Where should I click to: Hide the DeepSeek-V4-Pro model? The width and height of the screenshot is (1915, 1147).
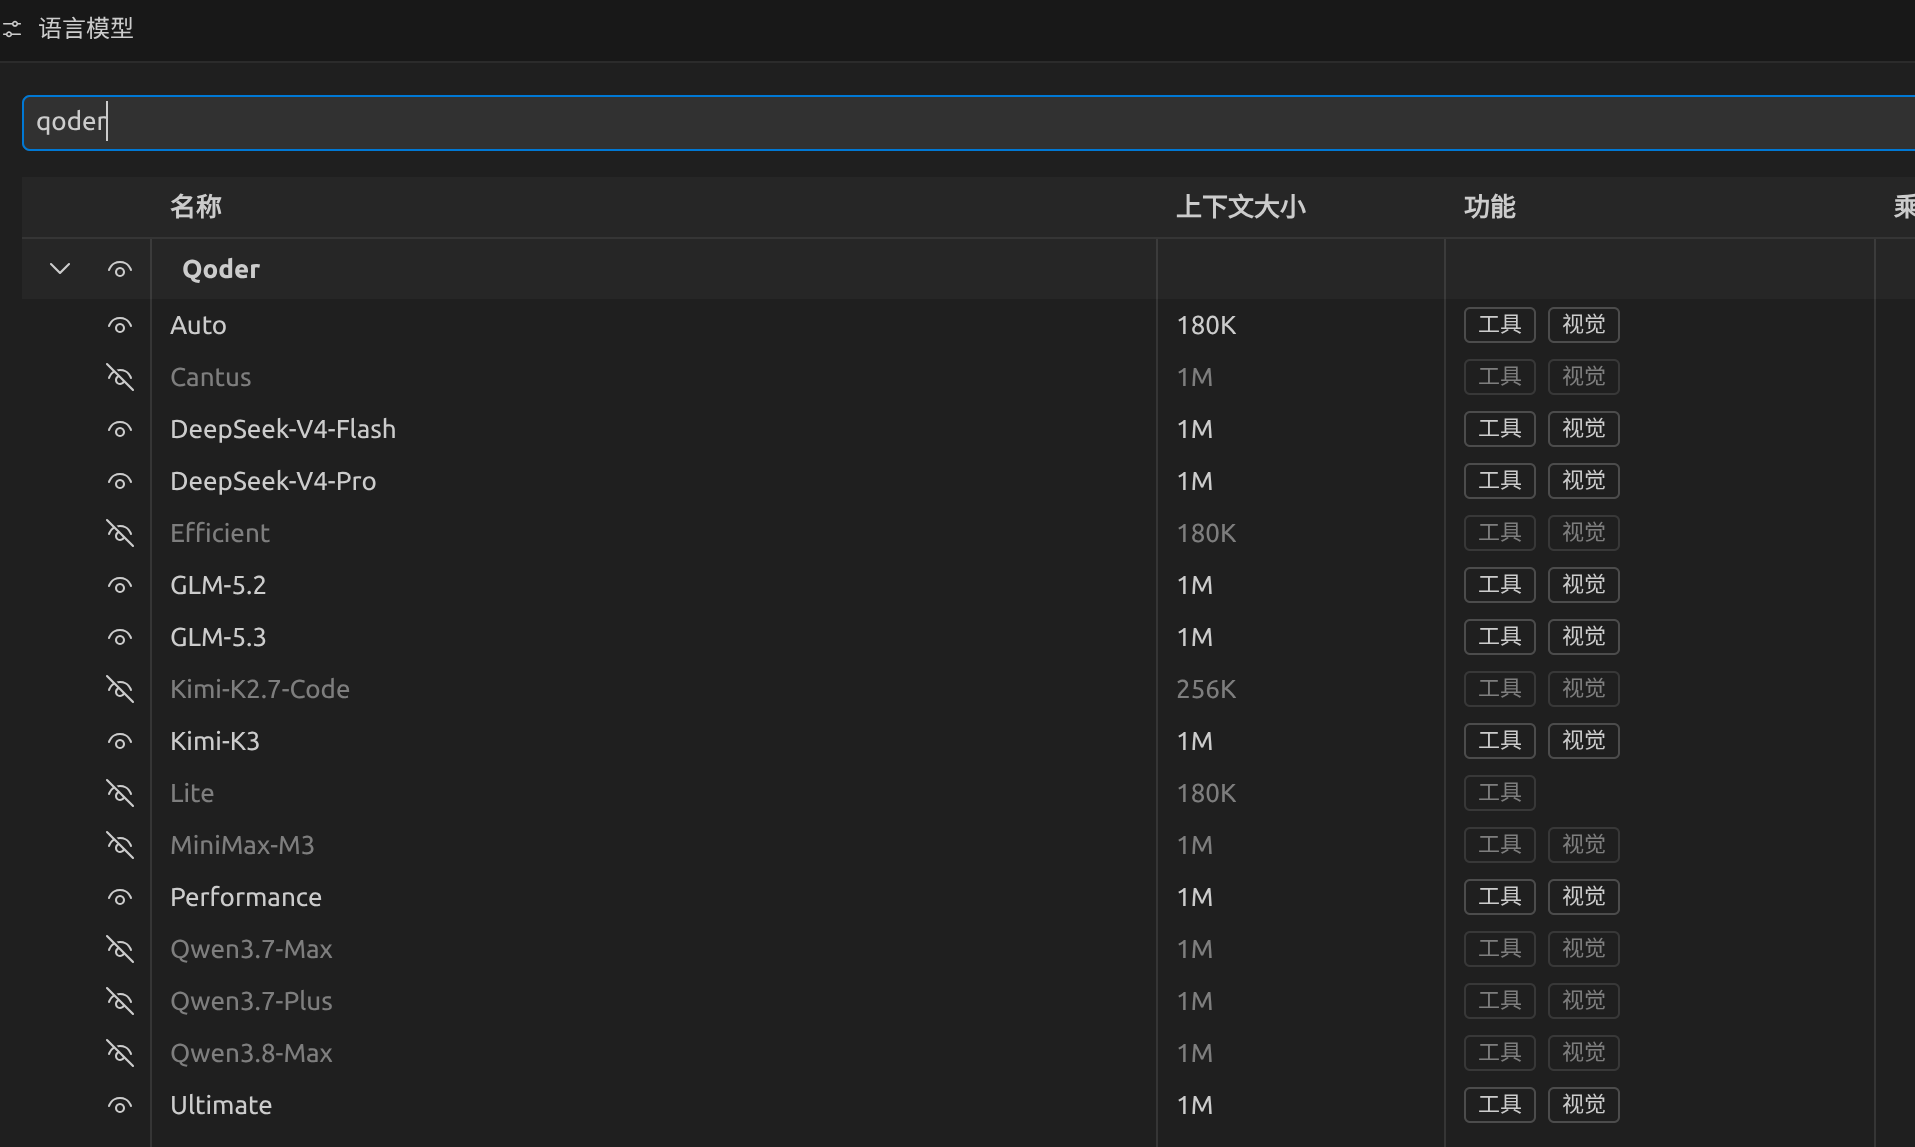pos(120,481)
